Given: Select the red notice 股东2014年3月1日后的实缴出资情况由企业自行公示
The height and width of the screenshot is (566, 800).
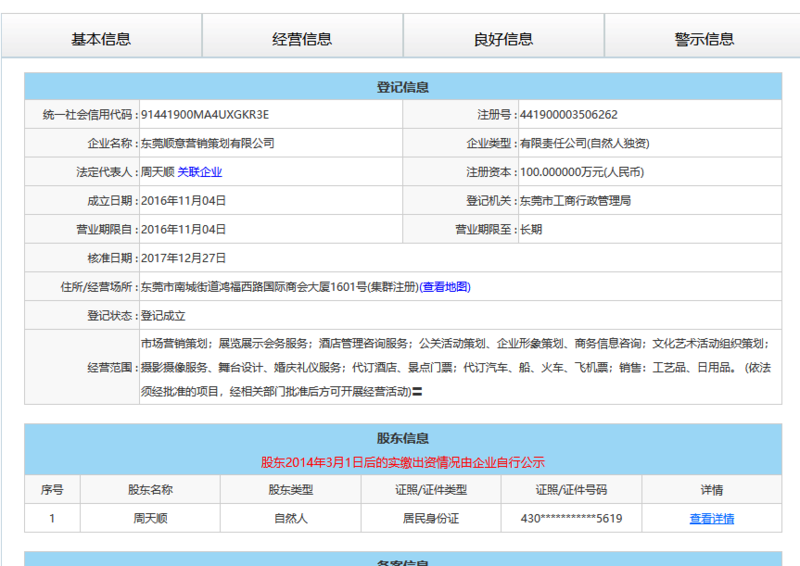Looking at the screenshot, I should click(403, 462).
